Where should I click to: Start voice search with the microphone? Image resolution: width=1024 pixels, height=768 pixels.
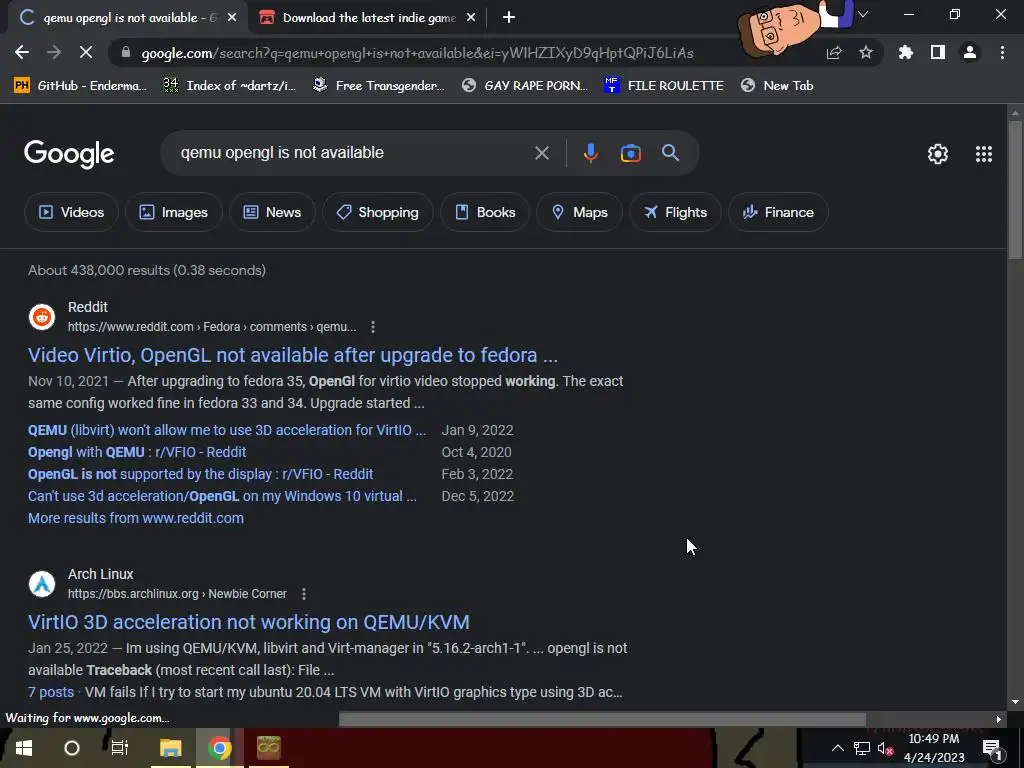590,153
